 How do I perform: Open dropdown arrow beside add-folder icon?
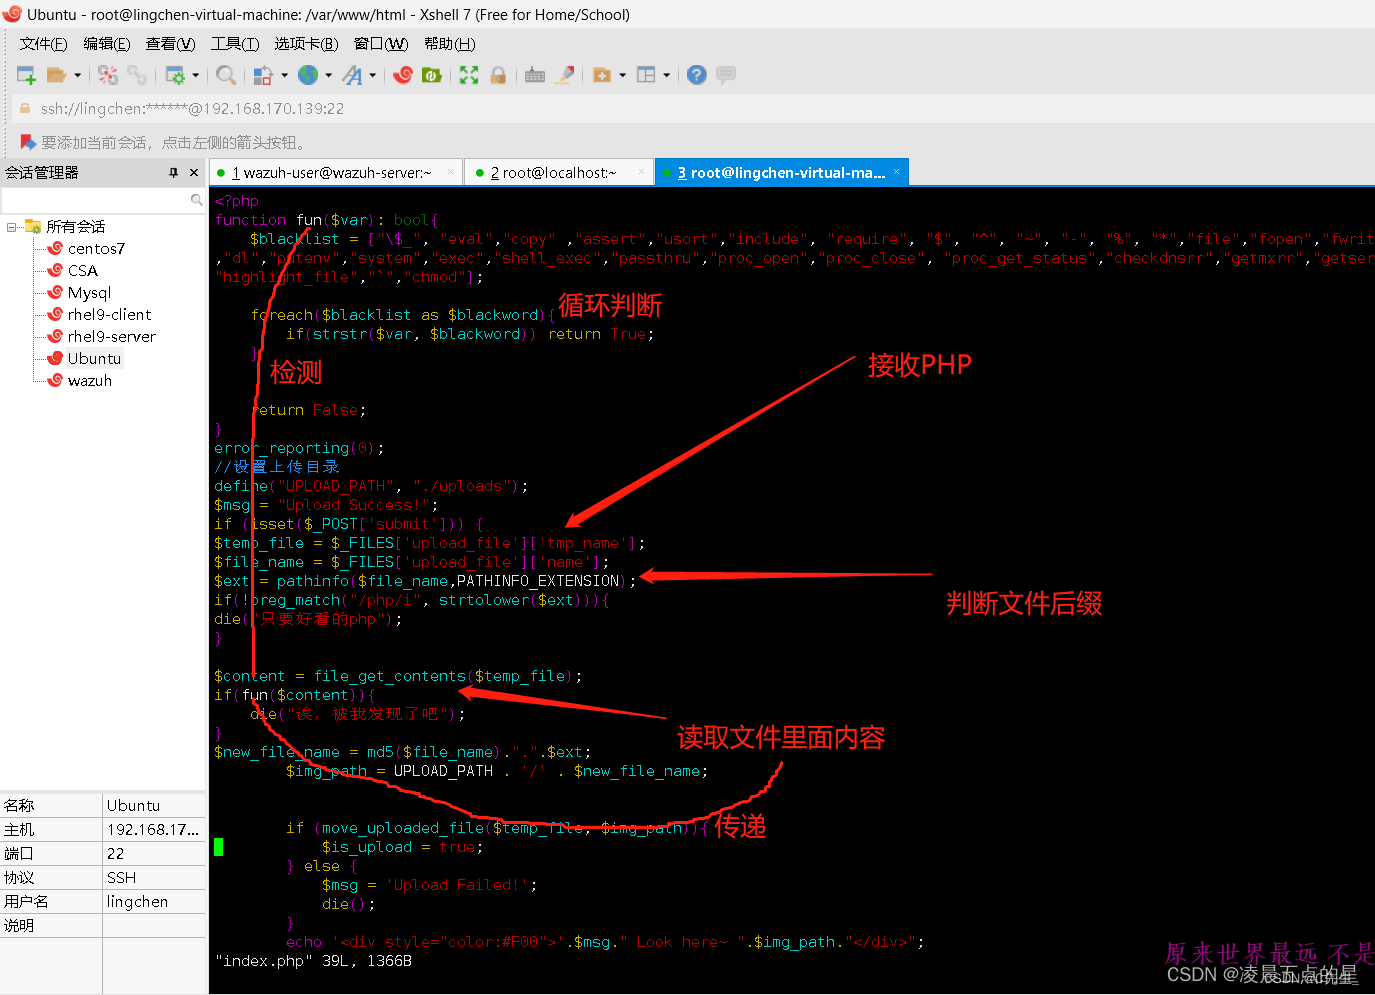(x=622, y=75)
